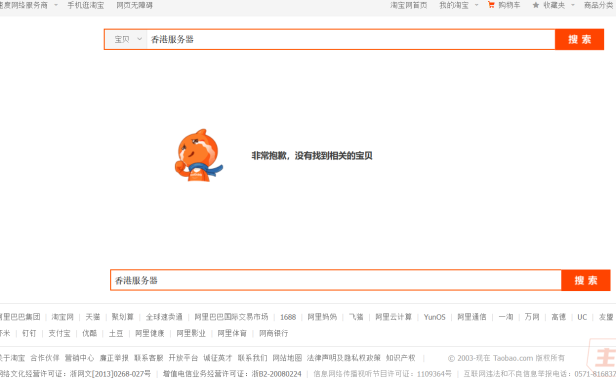
Task: Go to 淘宝网首页
Action: 409,5
